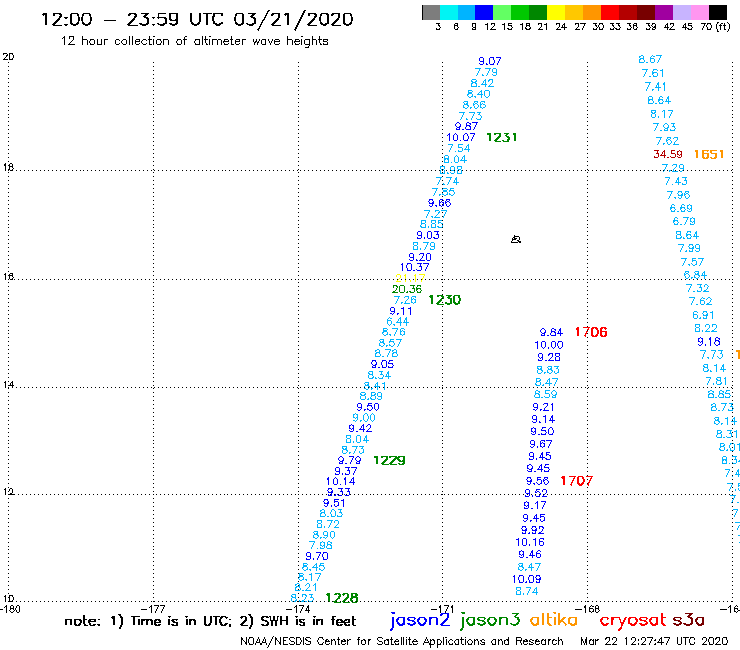The height and width of the screenshot is (650, 740).
Task: Click the wave height value '10.09'
Action: coord(527,579)
